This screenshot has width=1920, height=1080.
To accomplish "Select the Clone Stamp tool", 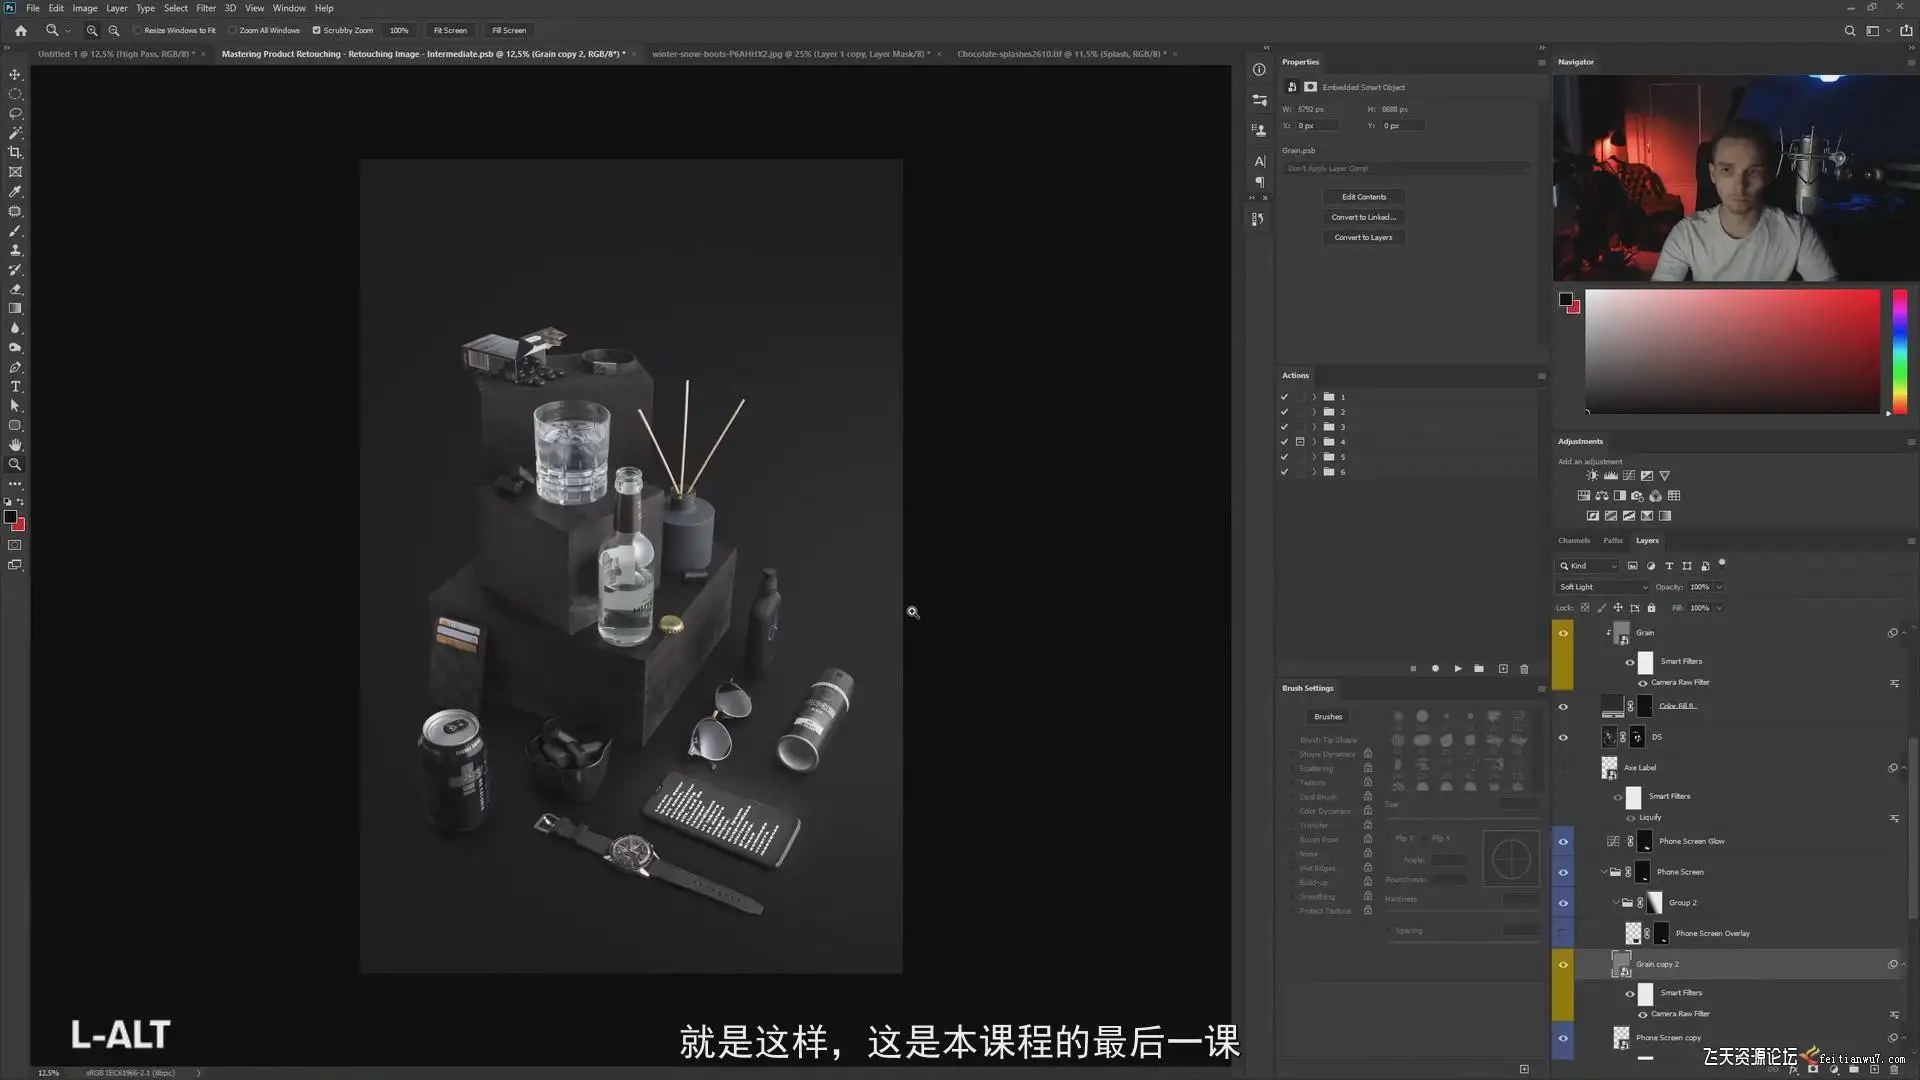I will 15,250.
